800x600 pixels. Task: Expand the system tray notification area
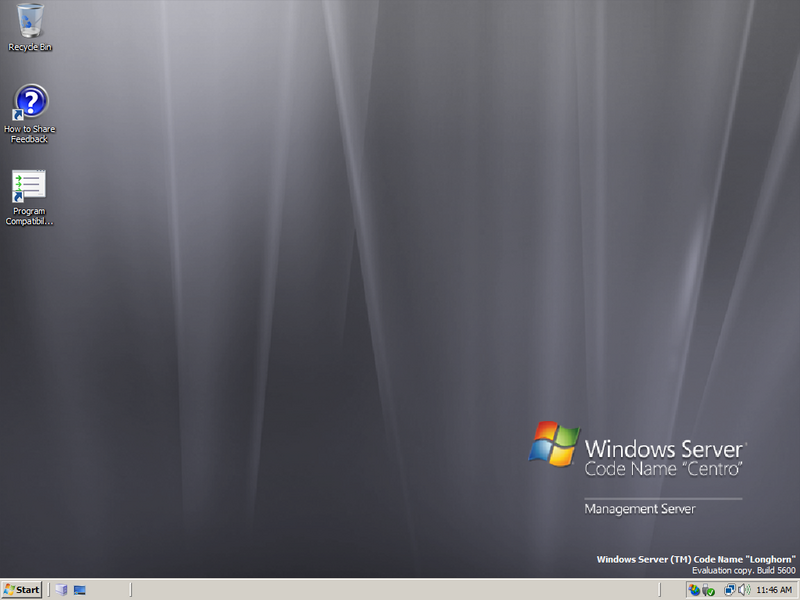coord(686,589)
